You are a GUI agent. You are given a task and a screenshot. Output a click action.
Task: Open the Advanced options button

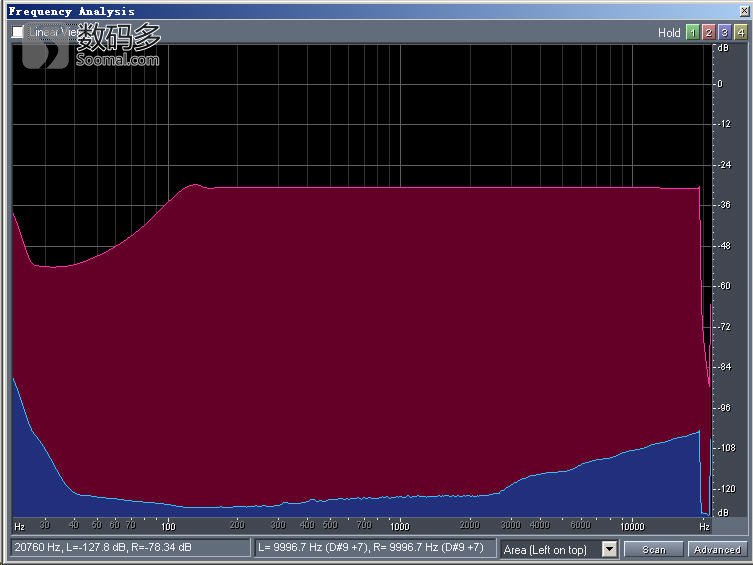point(717,549)
